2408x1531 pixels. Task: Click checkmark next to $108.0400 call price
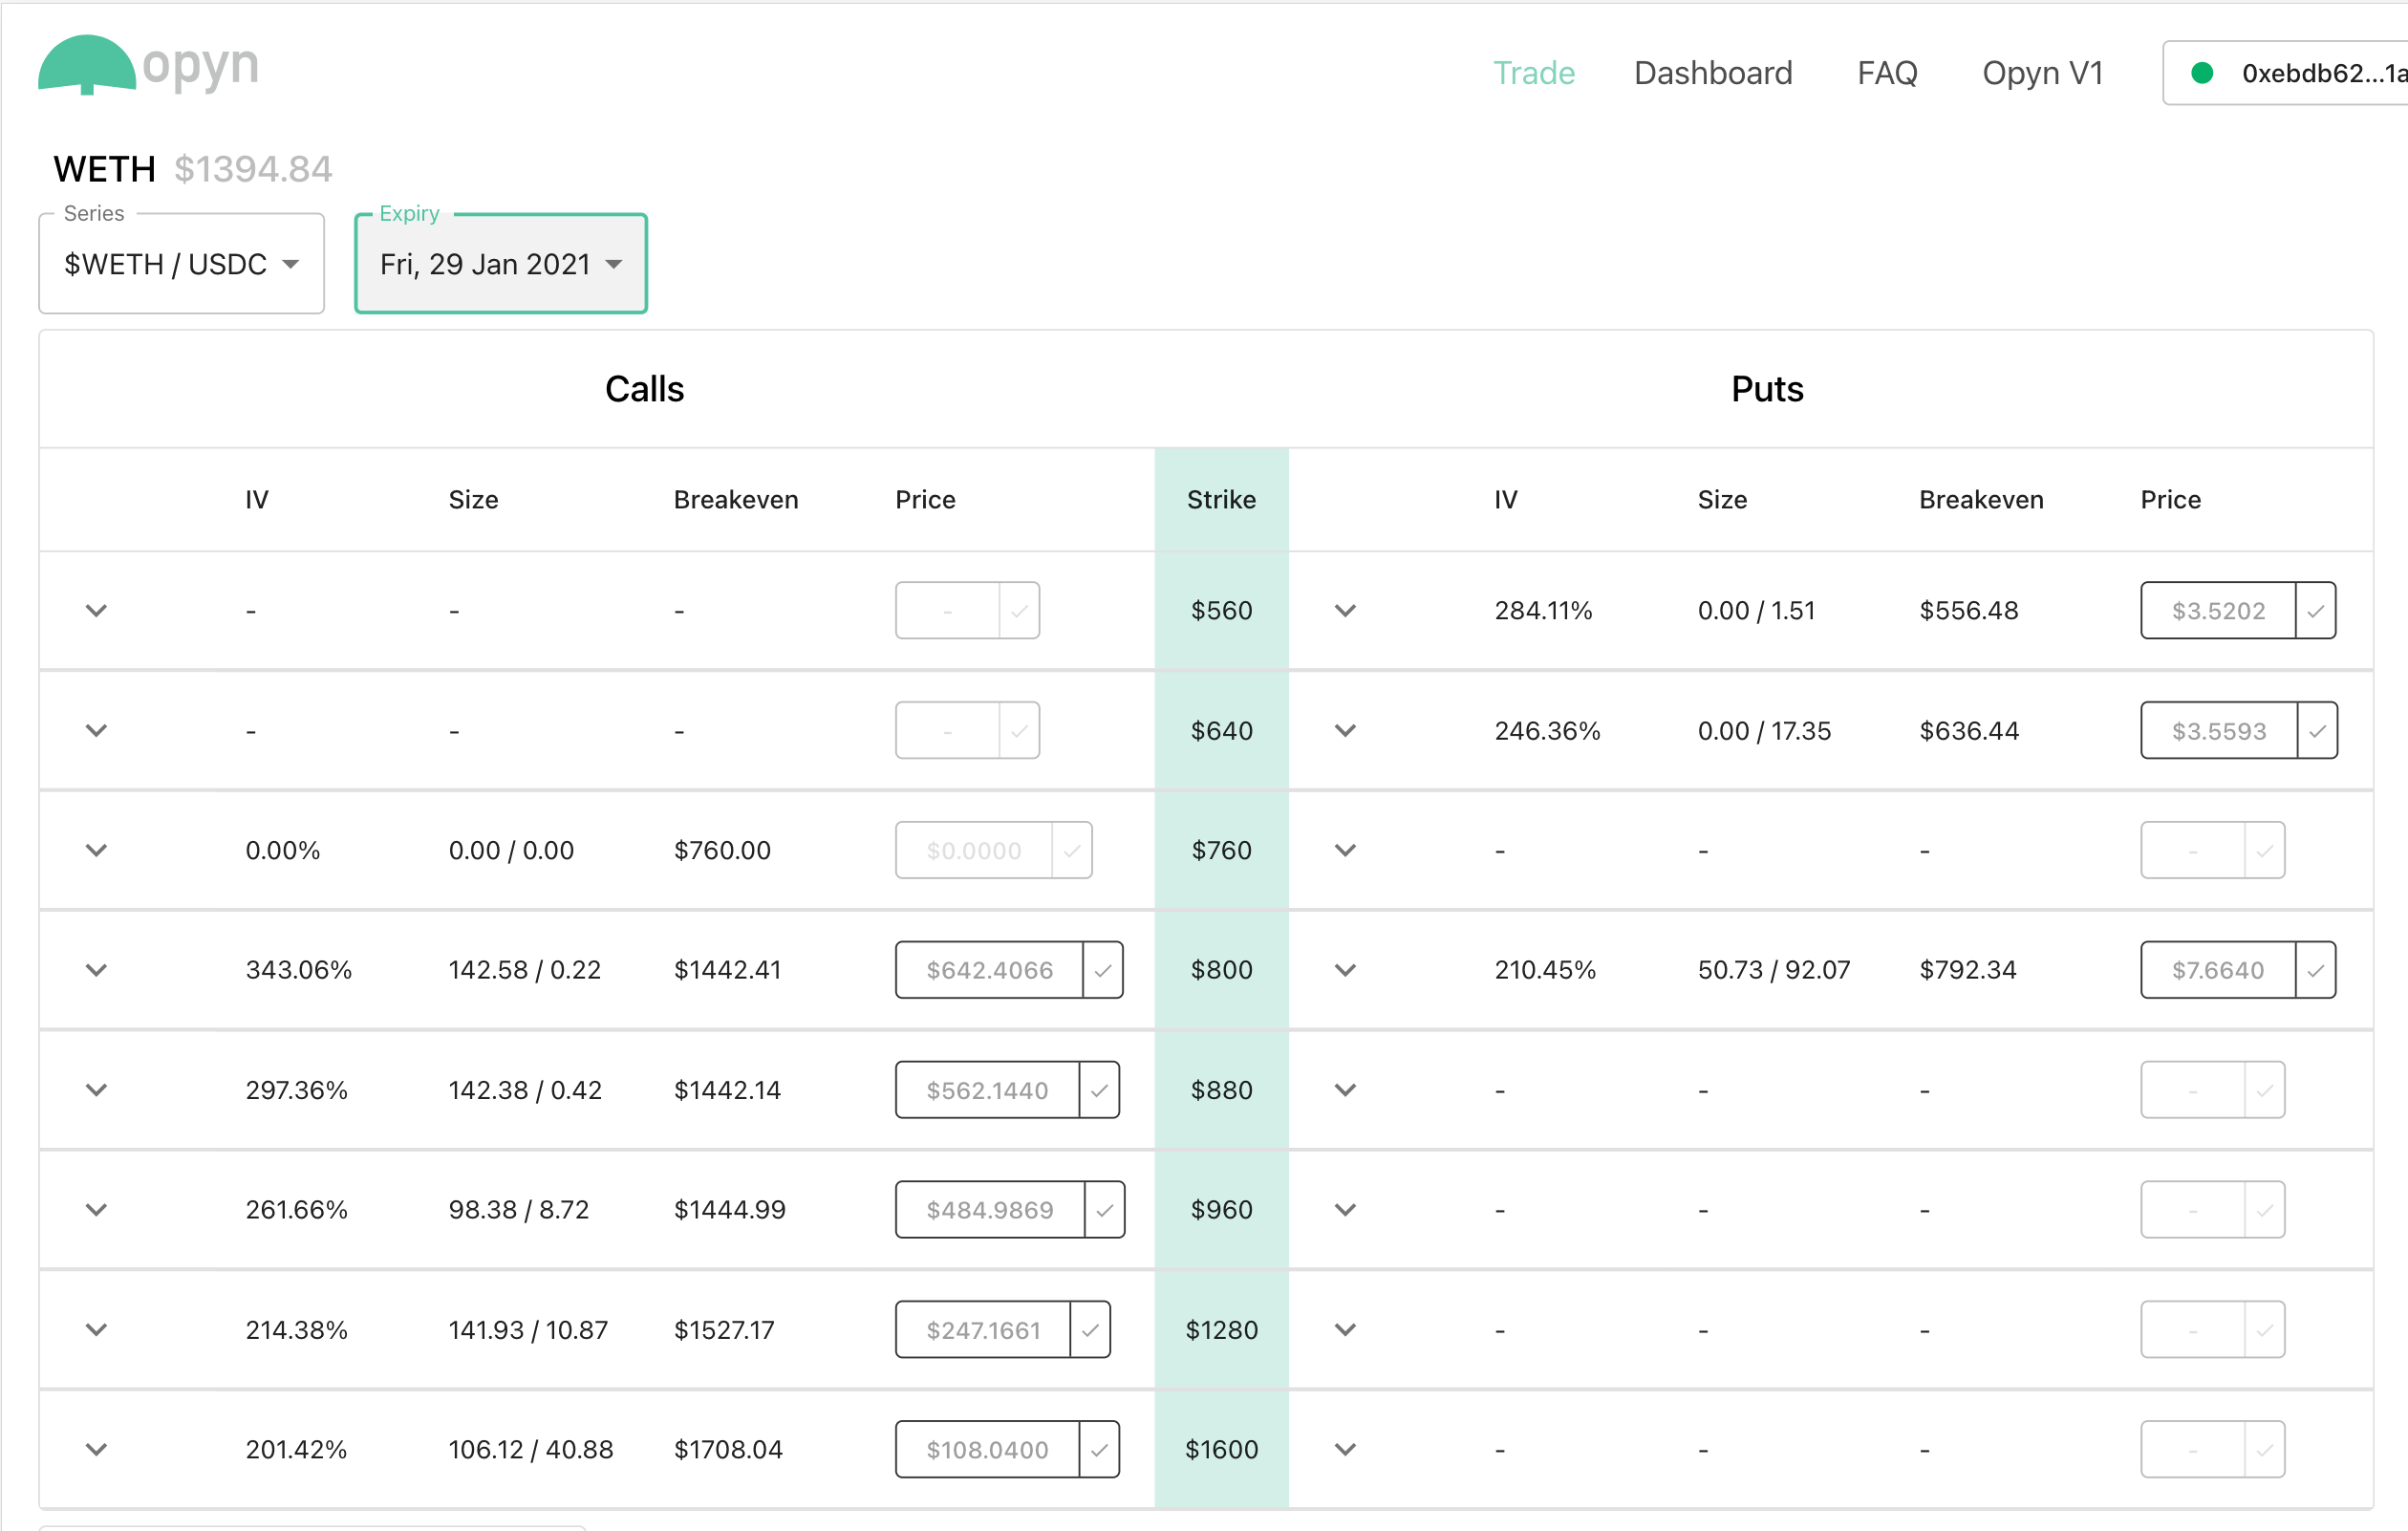pyautogui.click(x=1099, y=1450)
